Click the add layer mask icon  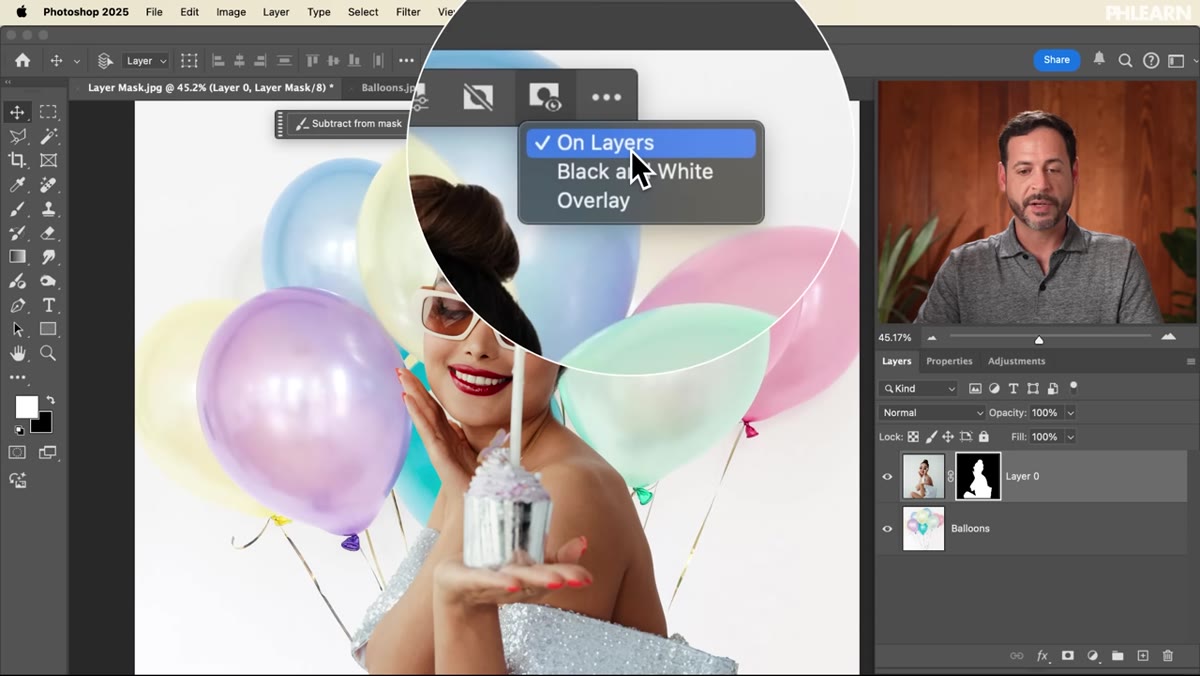point(1067,656)
